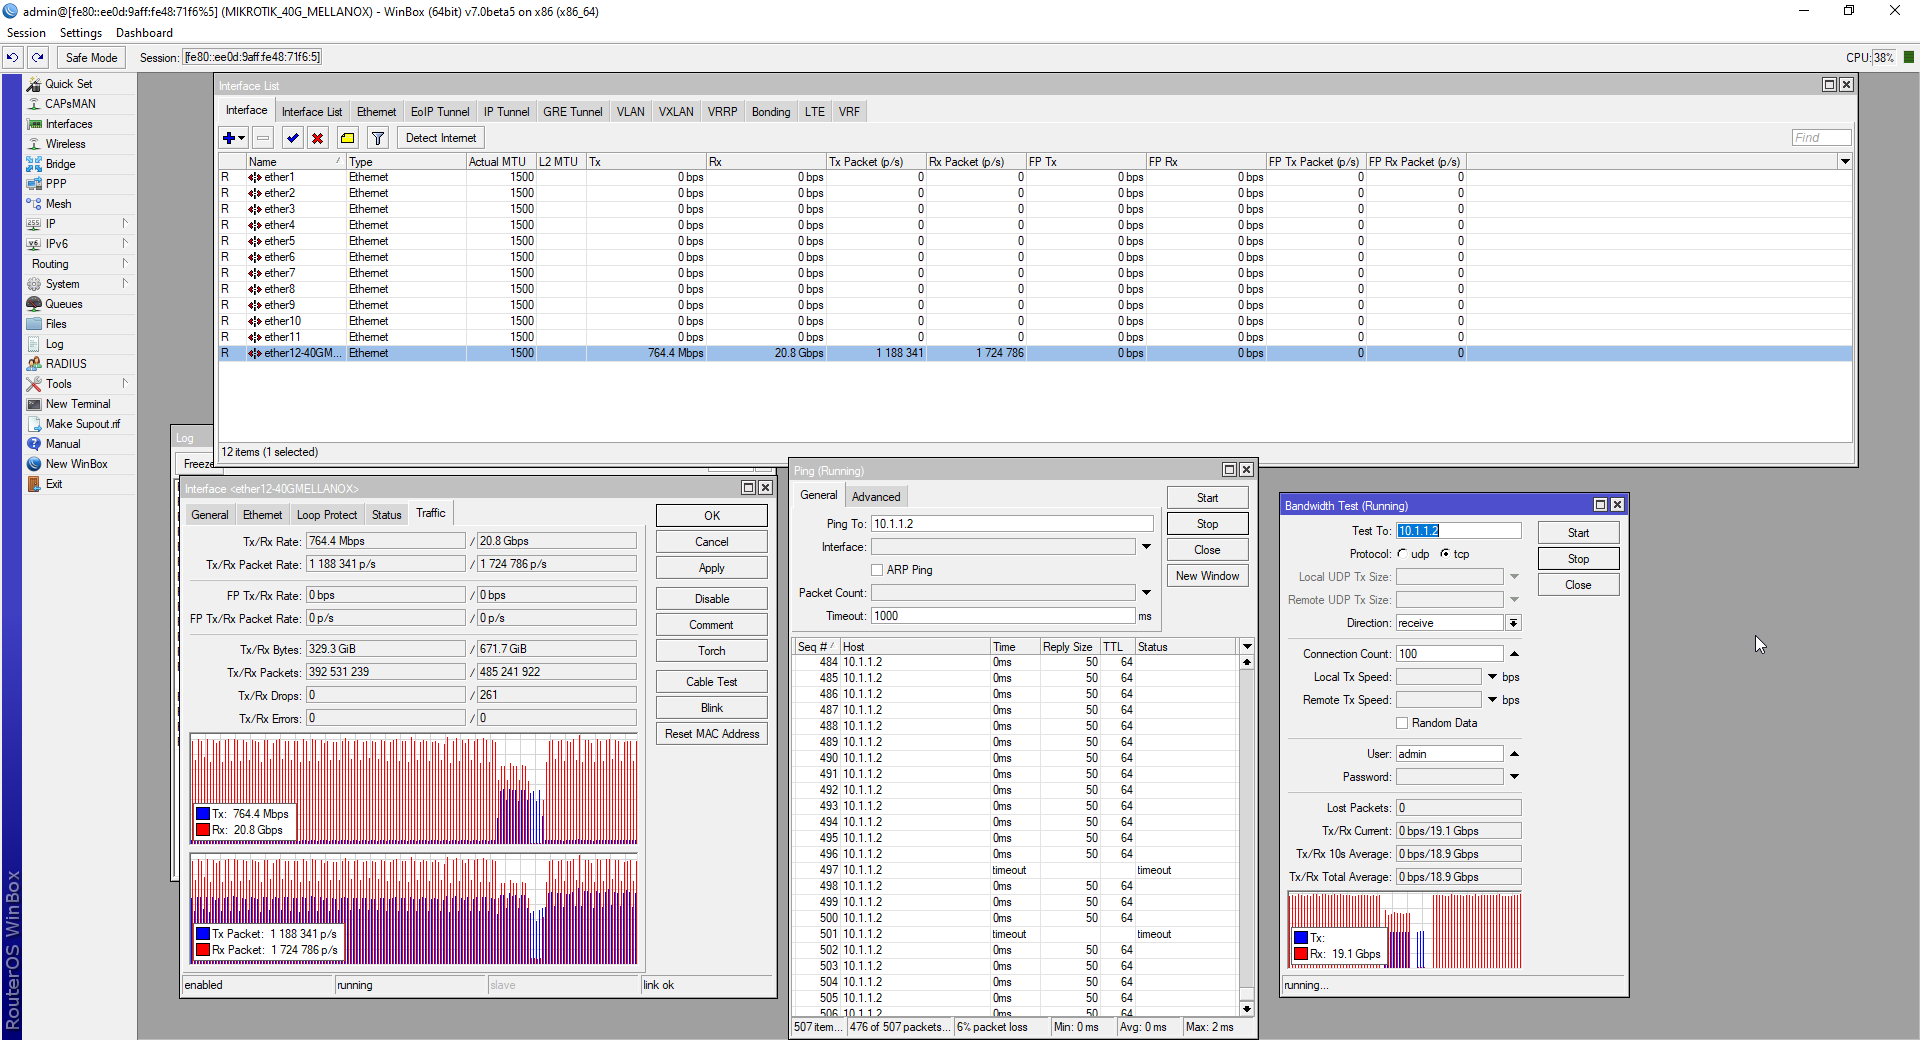Click the red X disable icon
Screen dimensions: 1920x1040
317,138
